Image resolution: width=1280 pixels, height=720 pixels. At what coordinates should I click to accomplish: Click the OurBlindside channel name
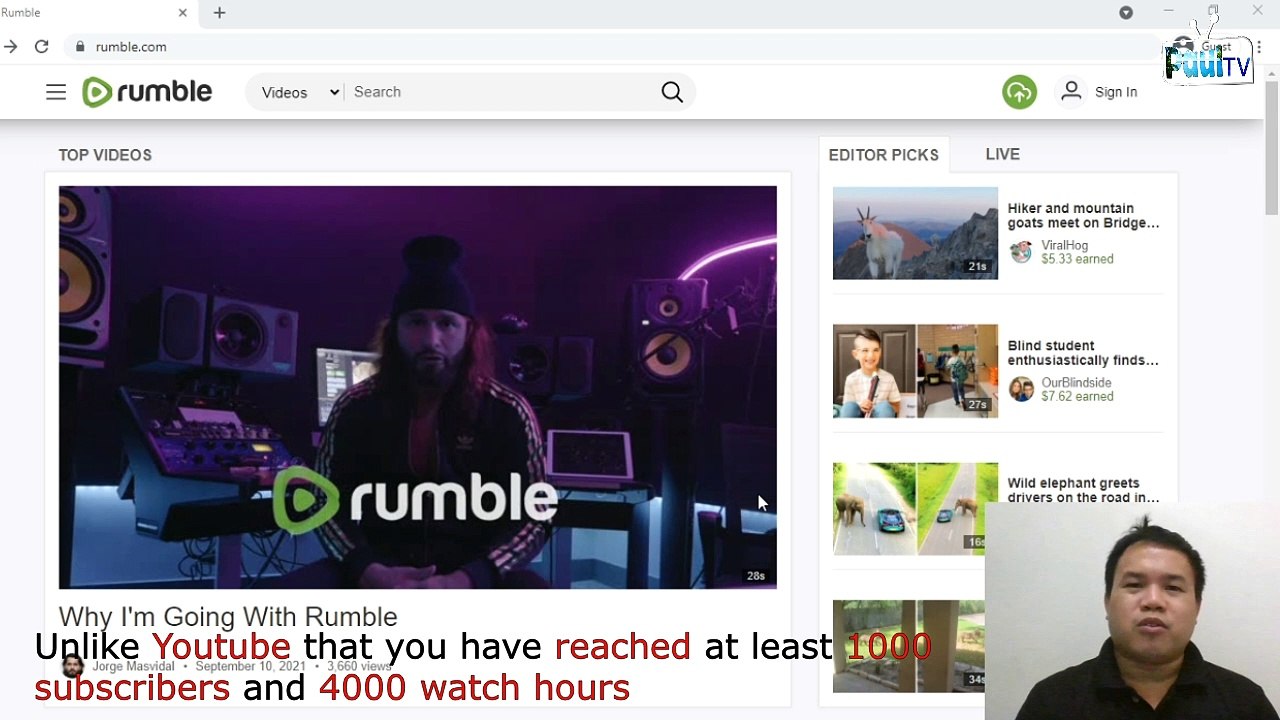(1076, 383)
